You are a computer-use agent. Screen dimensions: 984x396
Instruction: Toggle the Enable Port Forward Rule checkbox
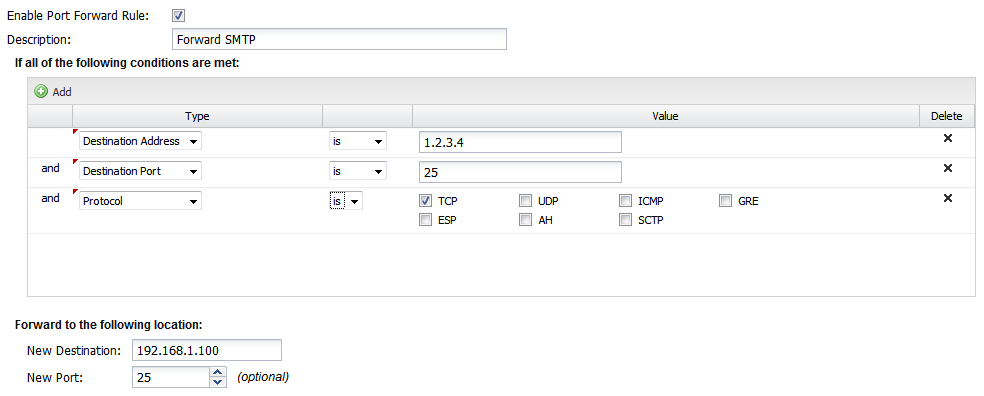178,16
